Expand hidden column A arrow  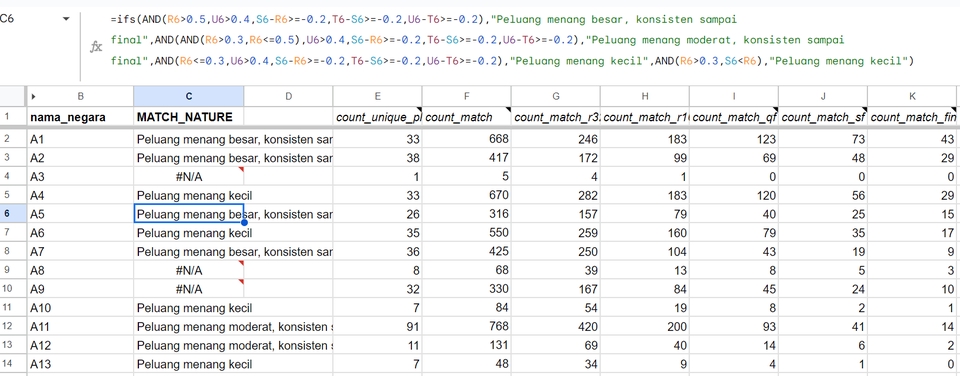[33, 96]
